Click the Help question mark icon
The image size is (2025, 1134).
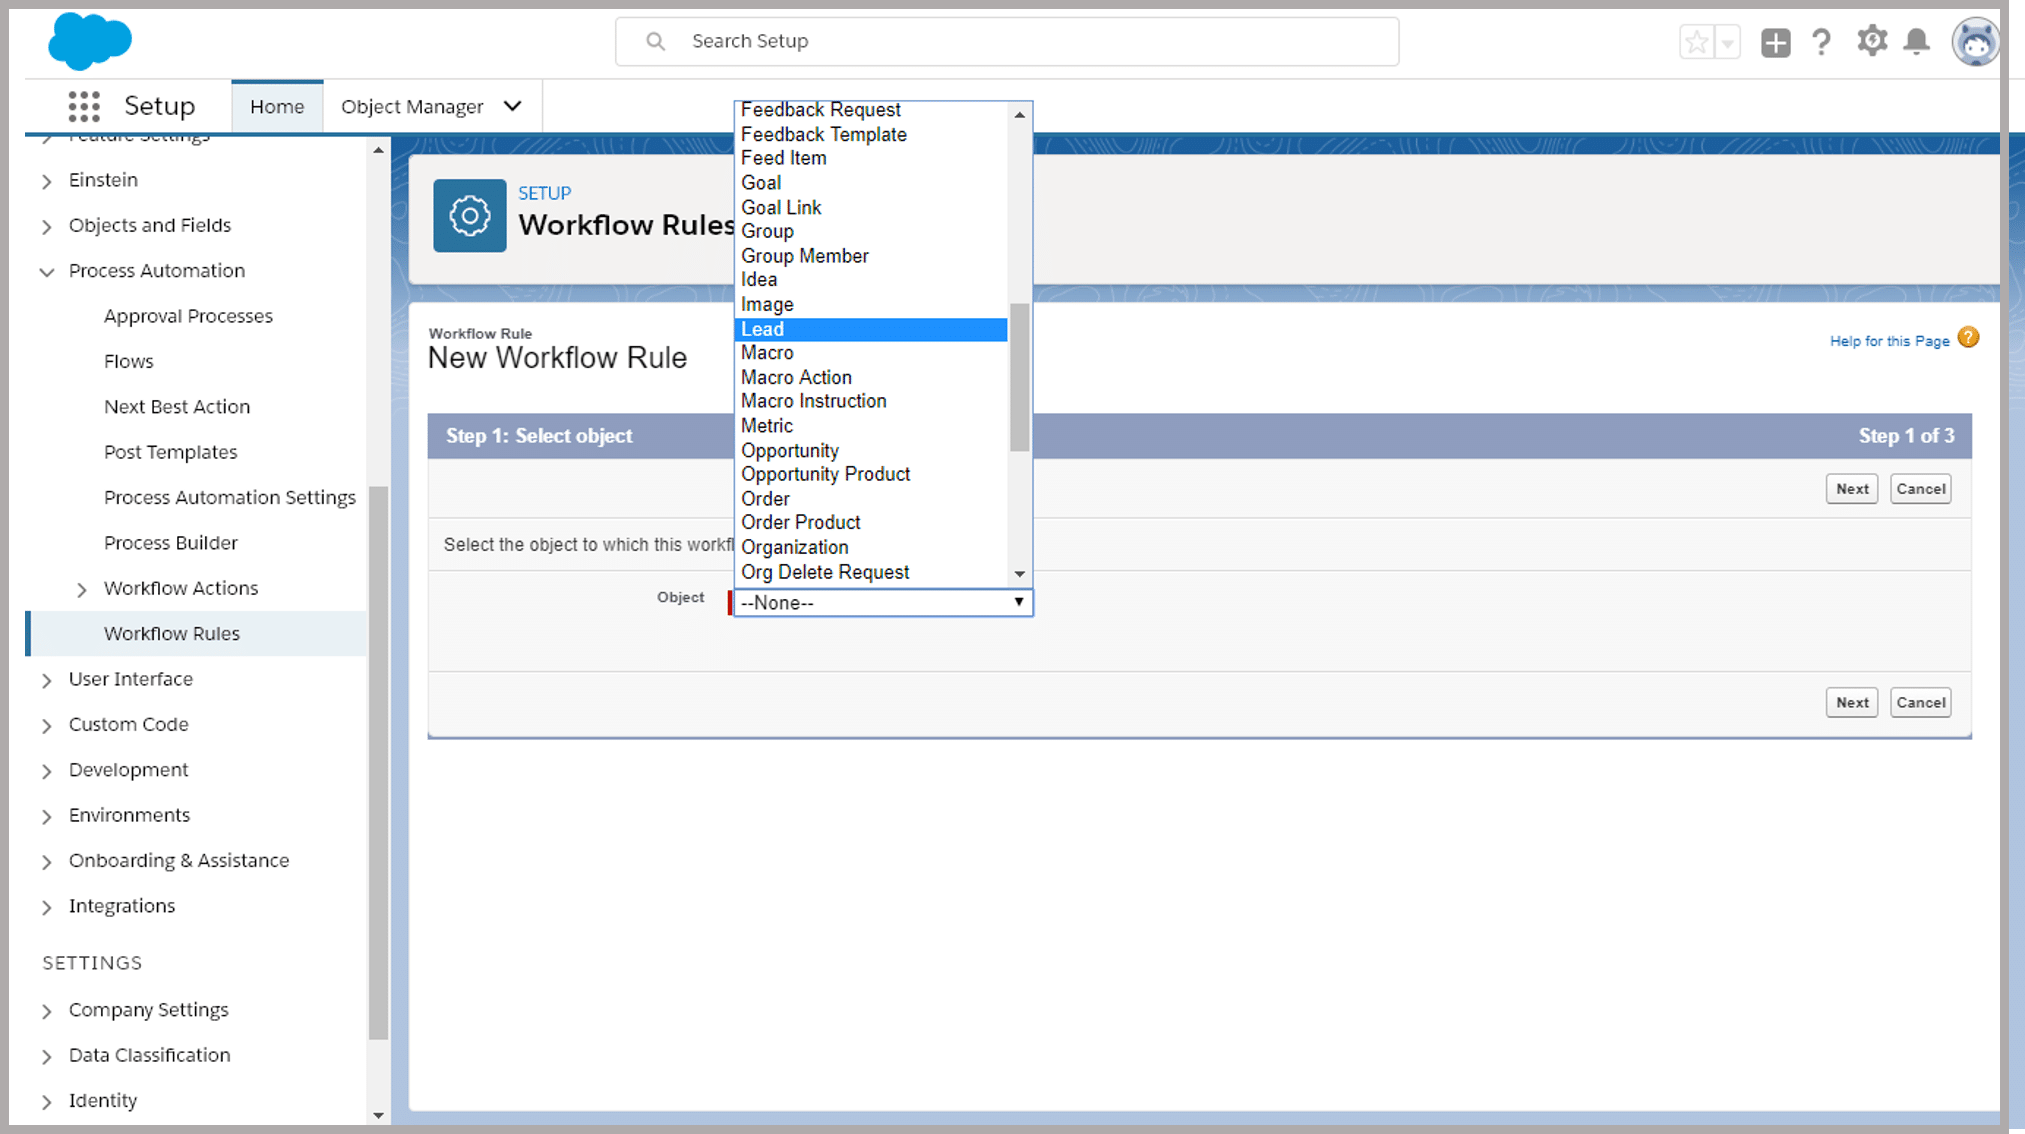[1822, 40]
